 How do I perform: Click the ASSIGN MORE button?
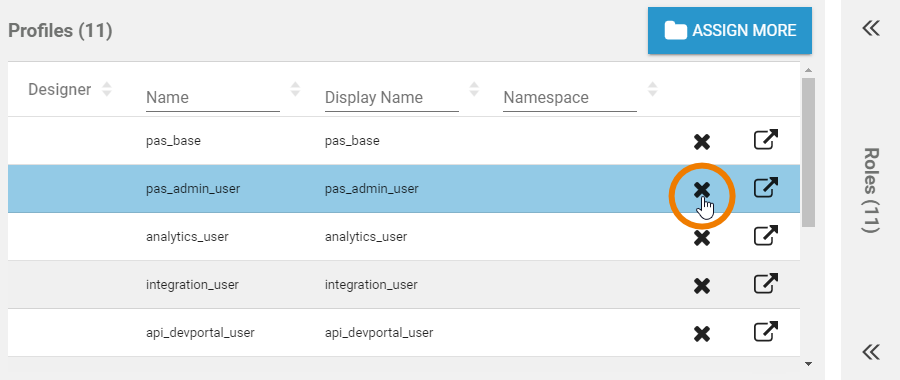pyautogui.click(x=730, y=30)
